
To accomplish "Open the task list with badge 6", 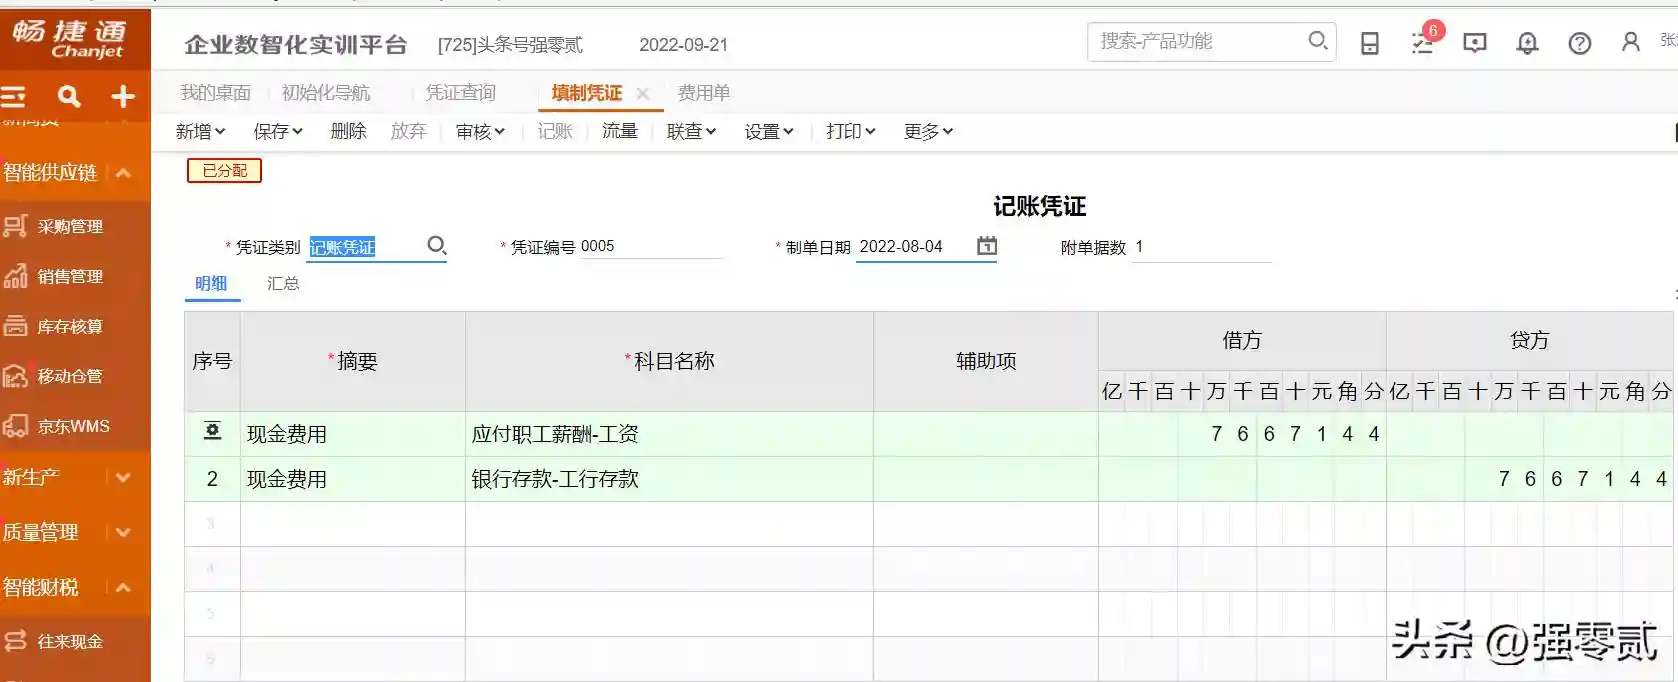I will [1422, 43].
